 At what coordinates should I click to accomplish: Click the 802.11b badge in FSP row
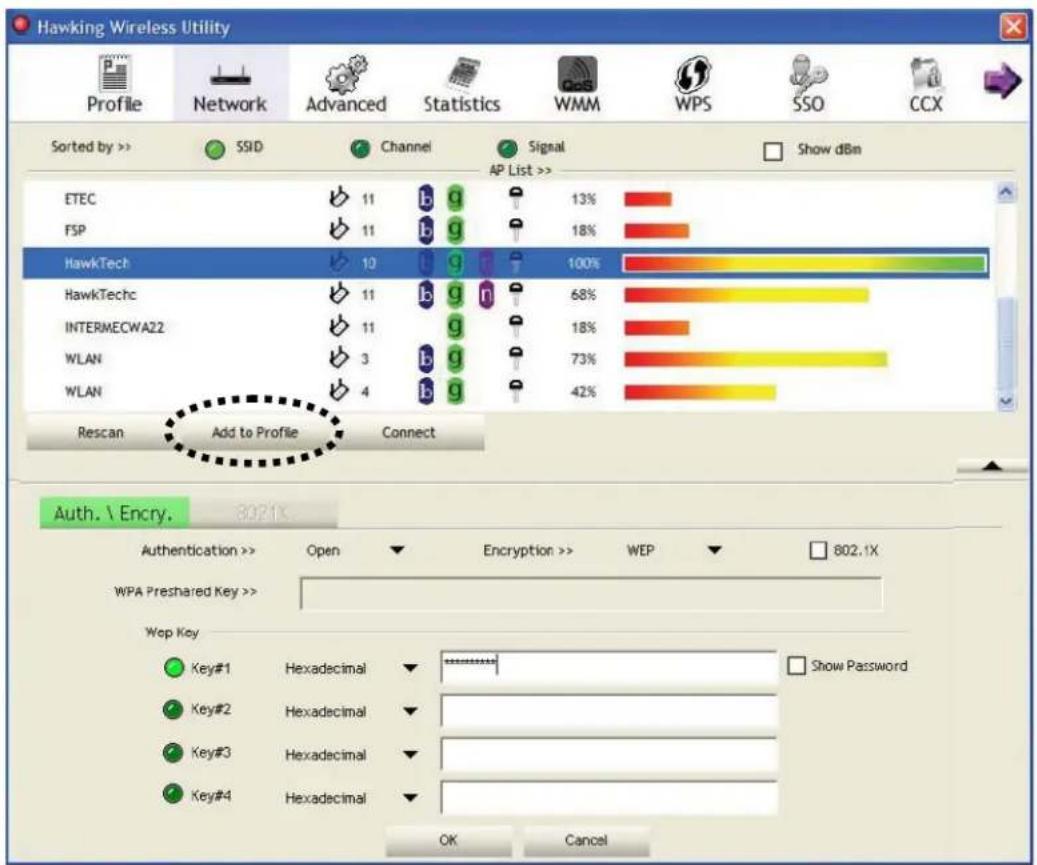[426, 230]
